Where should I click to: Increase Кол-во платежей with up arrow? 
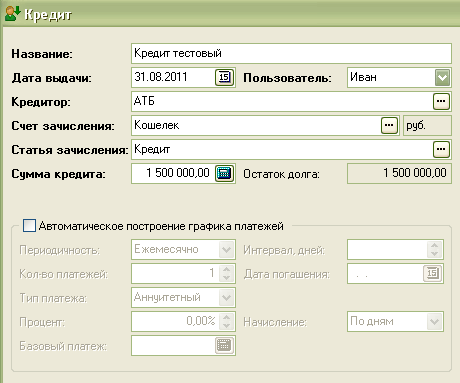[x=227, y=269]
